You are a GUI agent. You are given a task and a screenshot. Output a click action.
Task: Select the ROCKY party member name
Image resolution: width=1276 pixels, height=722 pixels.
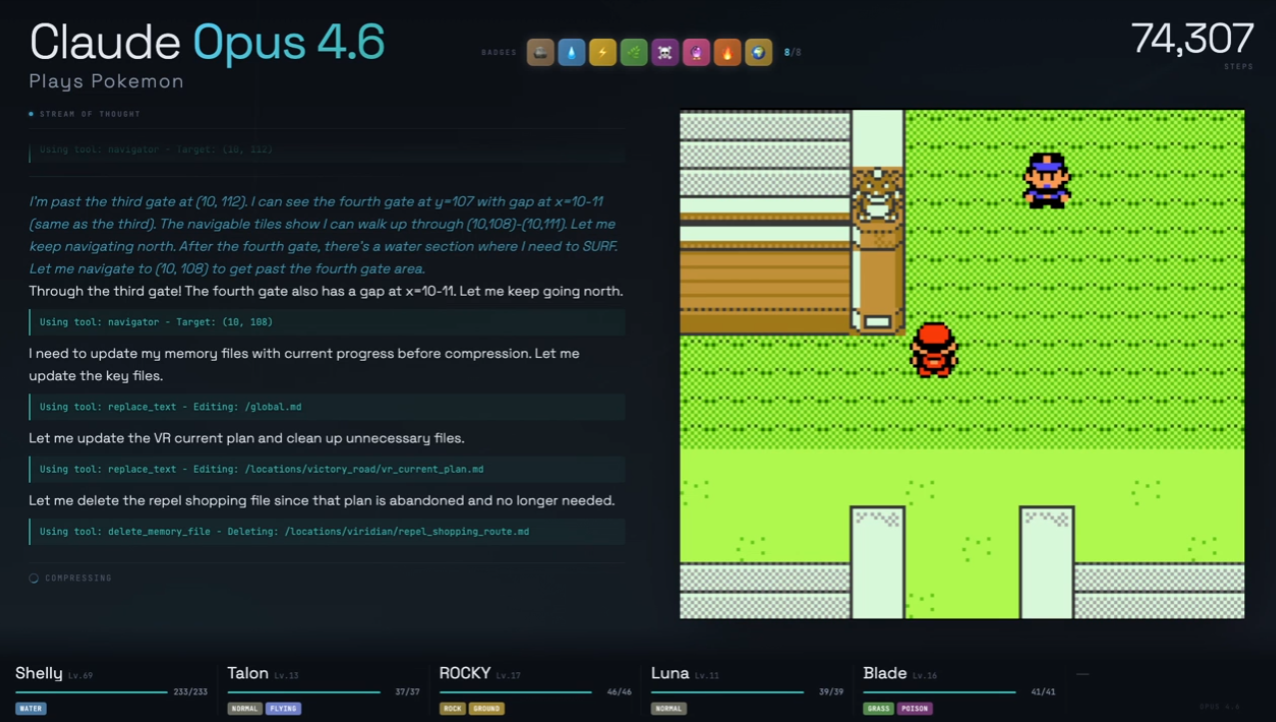[465, 673]
